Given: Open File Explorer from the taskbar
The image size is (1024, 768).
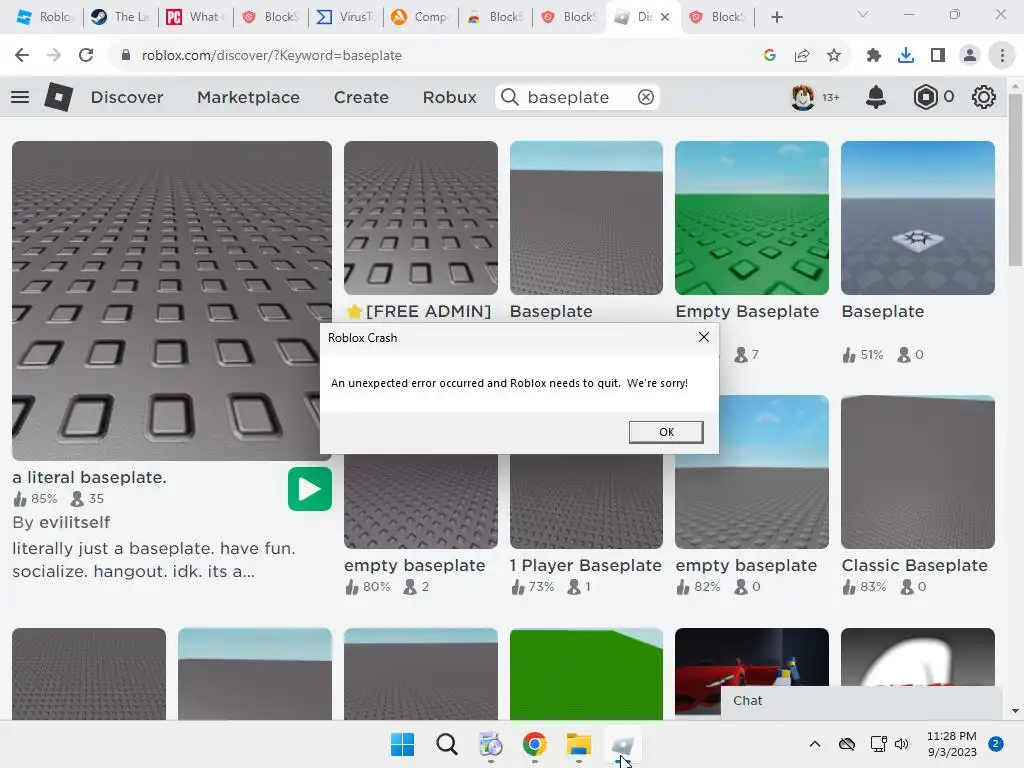Looking at the screenshot, I should 579,744.
